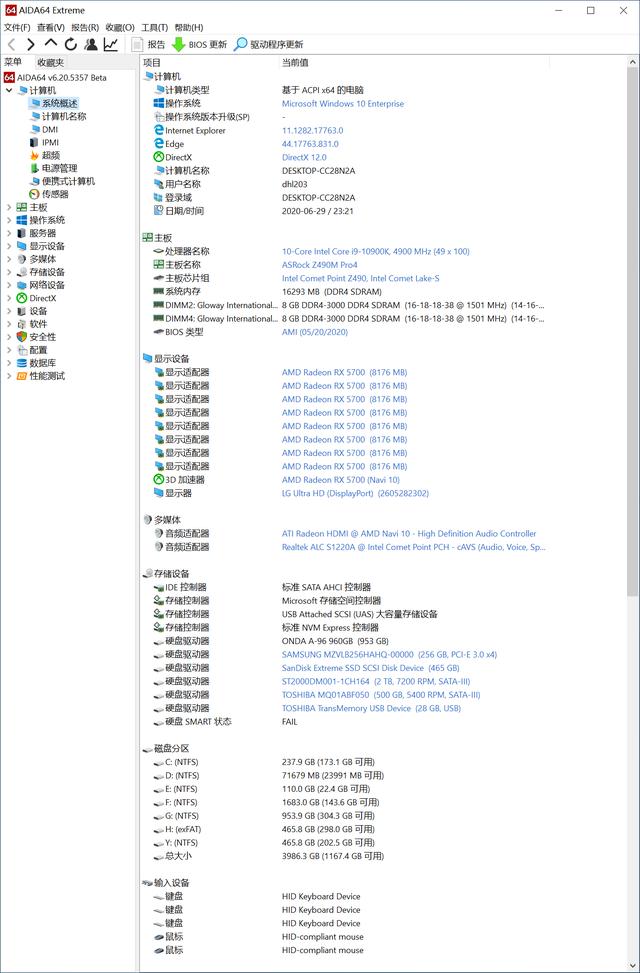Click the SanDisk Extreme SSD SCSI Disk Device link
This screenshot has height=973, width=640.
371,668
